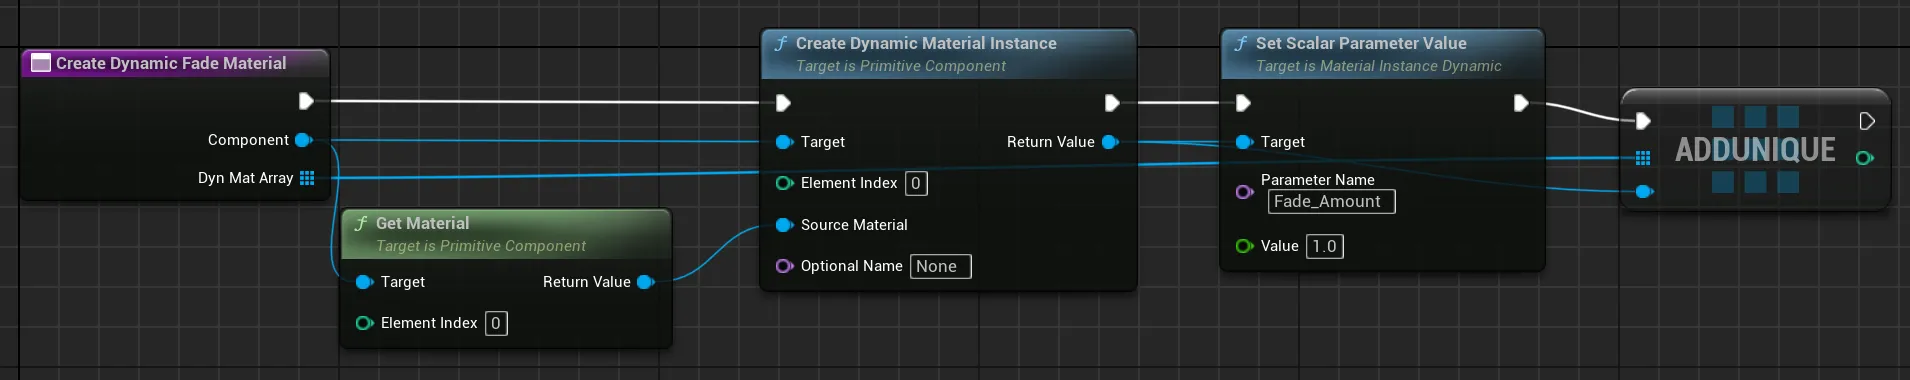Image resolution: width=1910 pixels, height=380 pixels.
Task: Click Create Dynamic Material Instance Element Index pin
Action: click(x=784, y=183)
